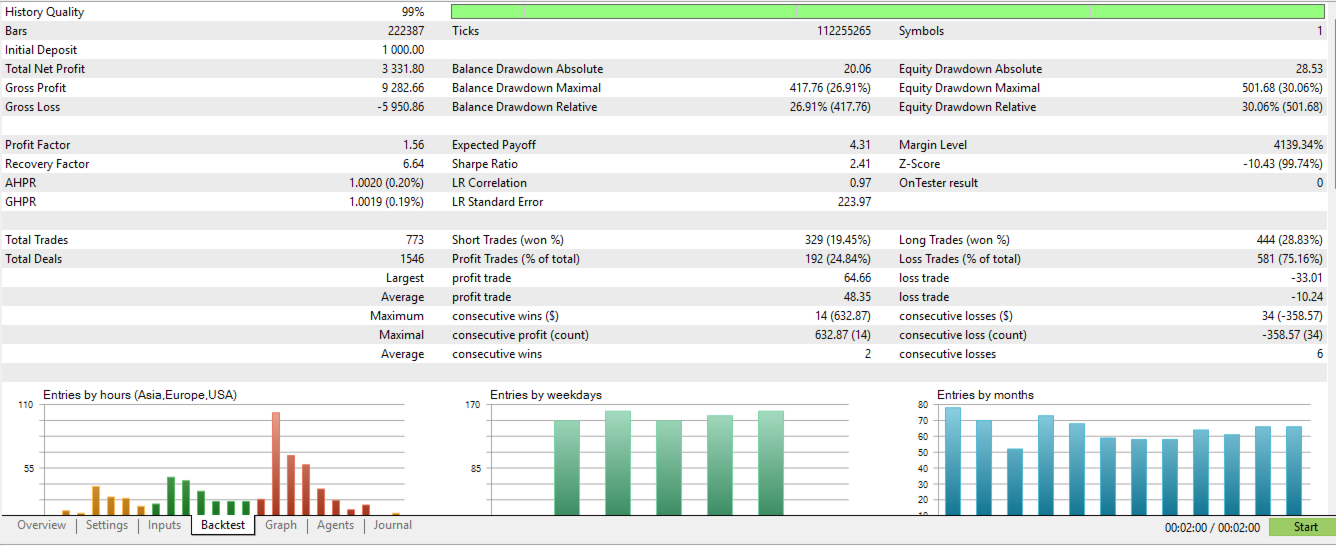
Task: Select the Total Net Profit value 3 331.80
Action: 403,69
